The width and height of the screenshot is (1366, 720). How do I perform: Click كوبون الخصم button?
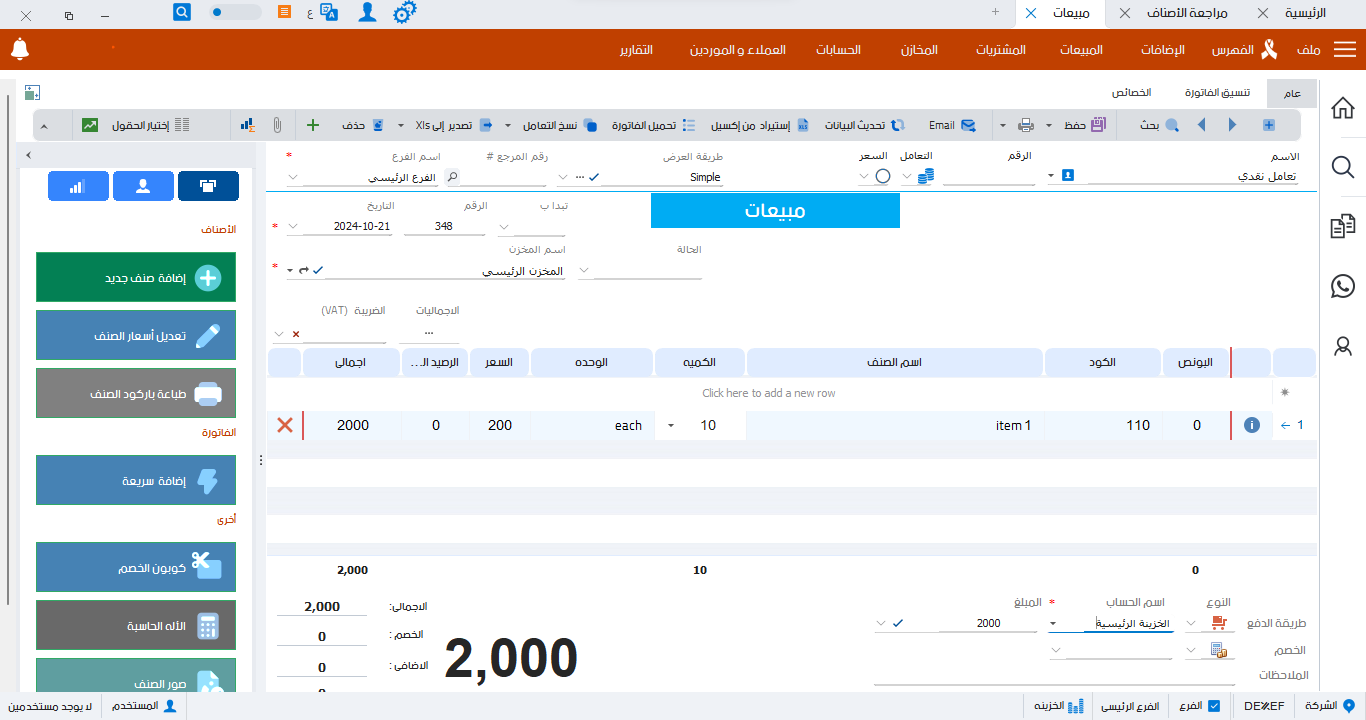click(136, 567)
